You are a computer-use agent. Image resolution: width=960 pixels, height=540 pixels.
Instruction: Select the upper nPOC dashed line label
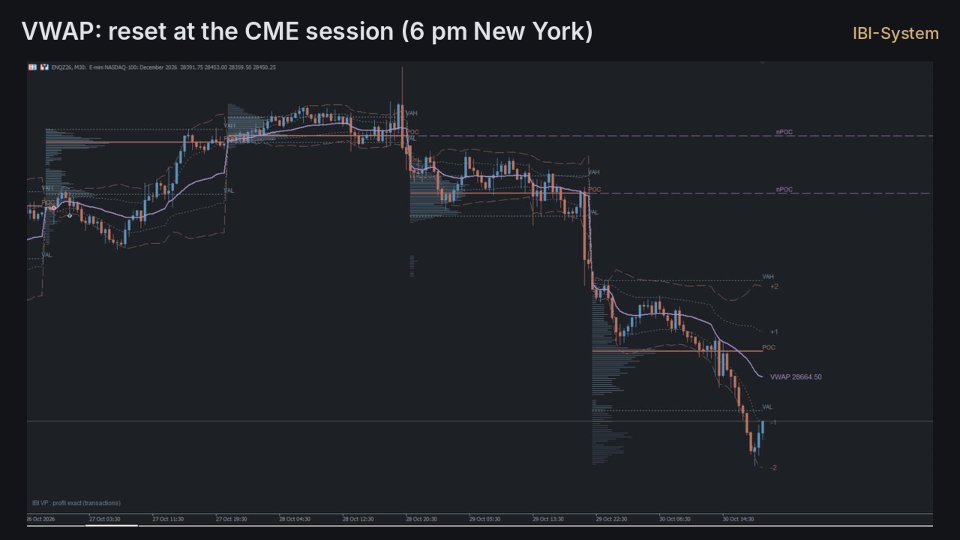784,132
